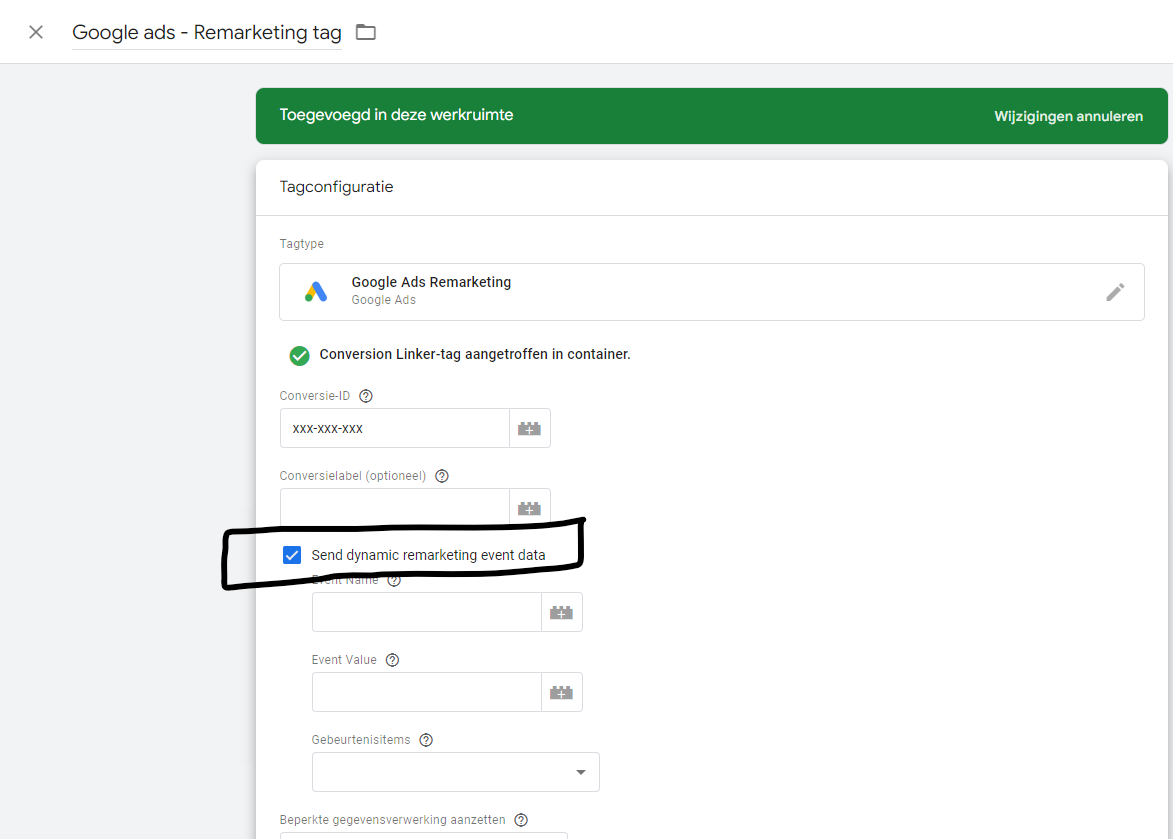Select the Google Ads Remarketing tag type card
Image resolution: width=1173 pixels, height=839 pixels.
pyautogui.click(x=711, y=292)
